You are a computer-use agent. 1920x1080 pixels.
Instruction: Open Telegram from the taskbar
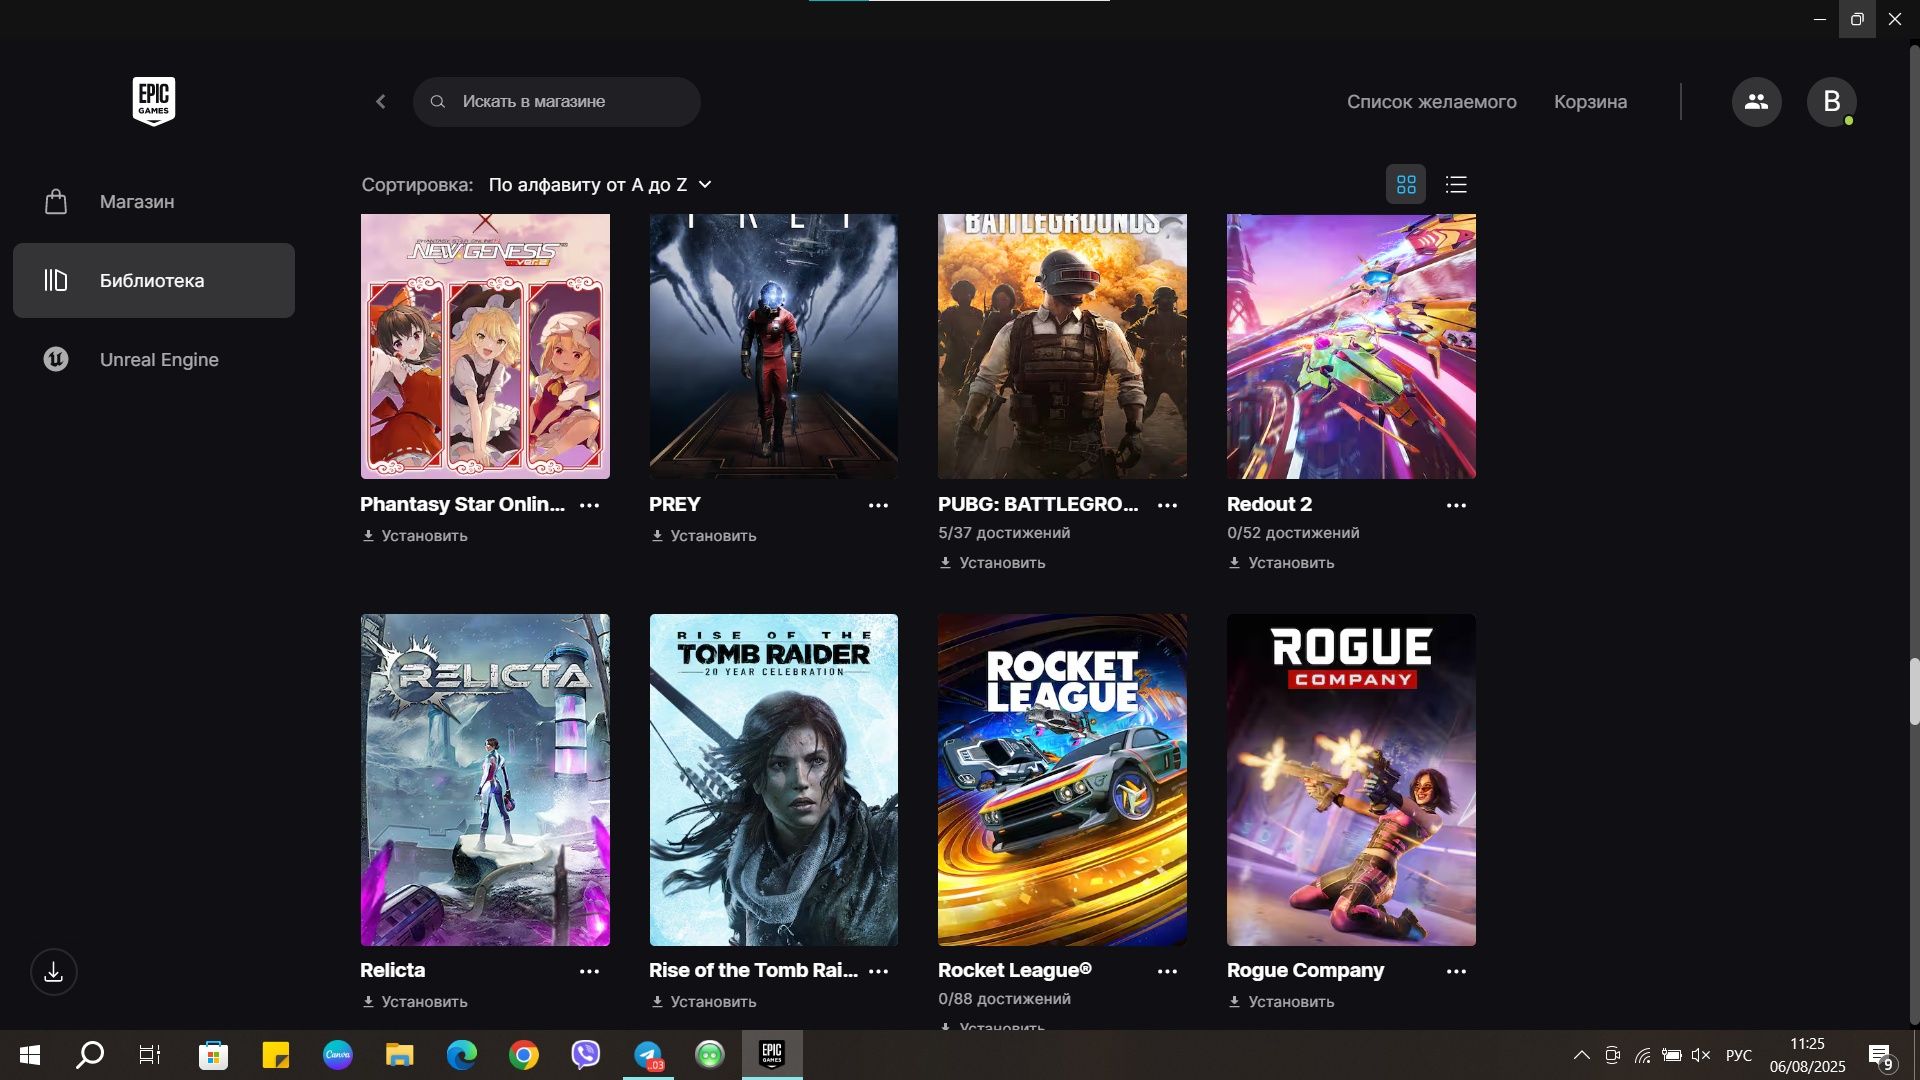tap(648, 1055)
